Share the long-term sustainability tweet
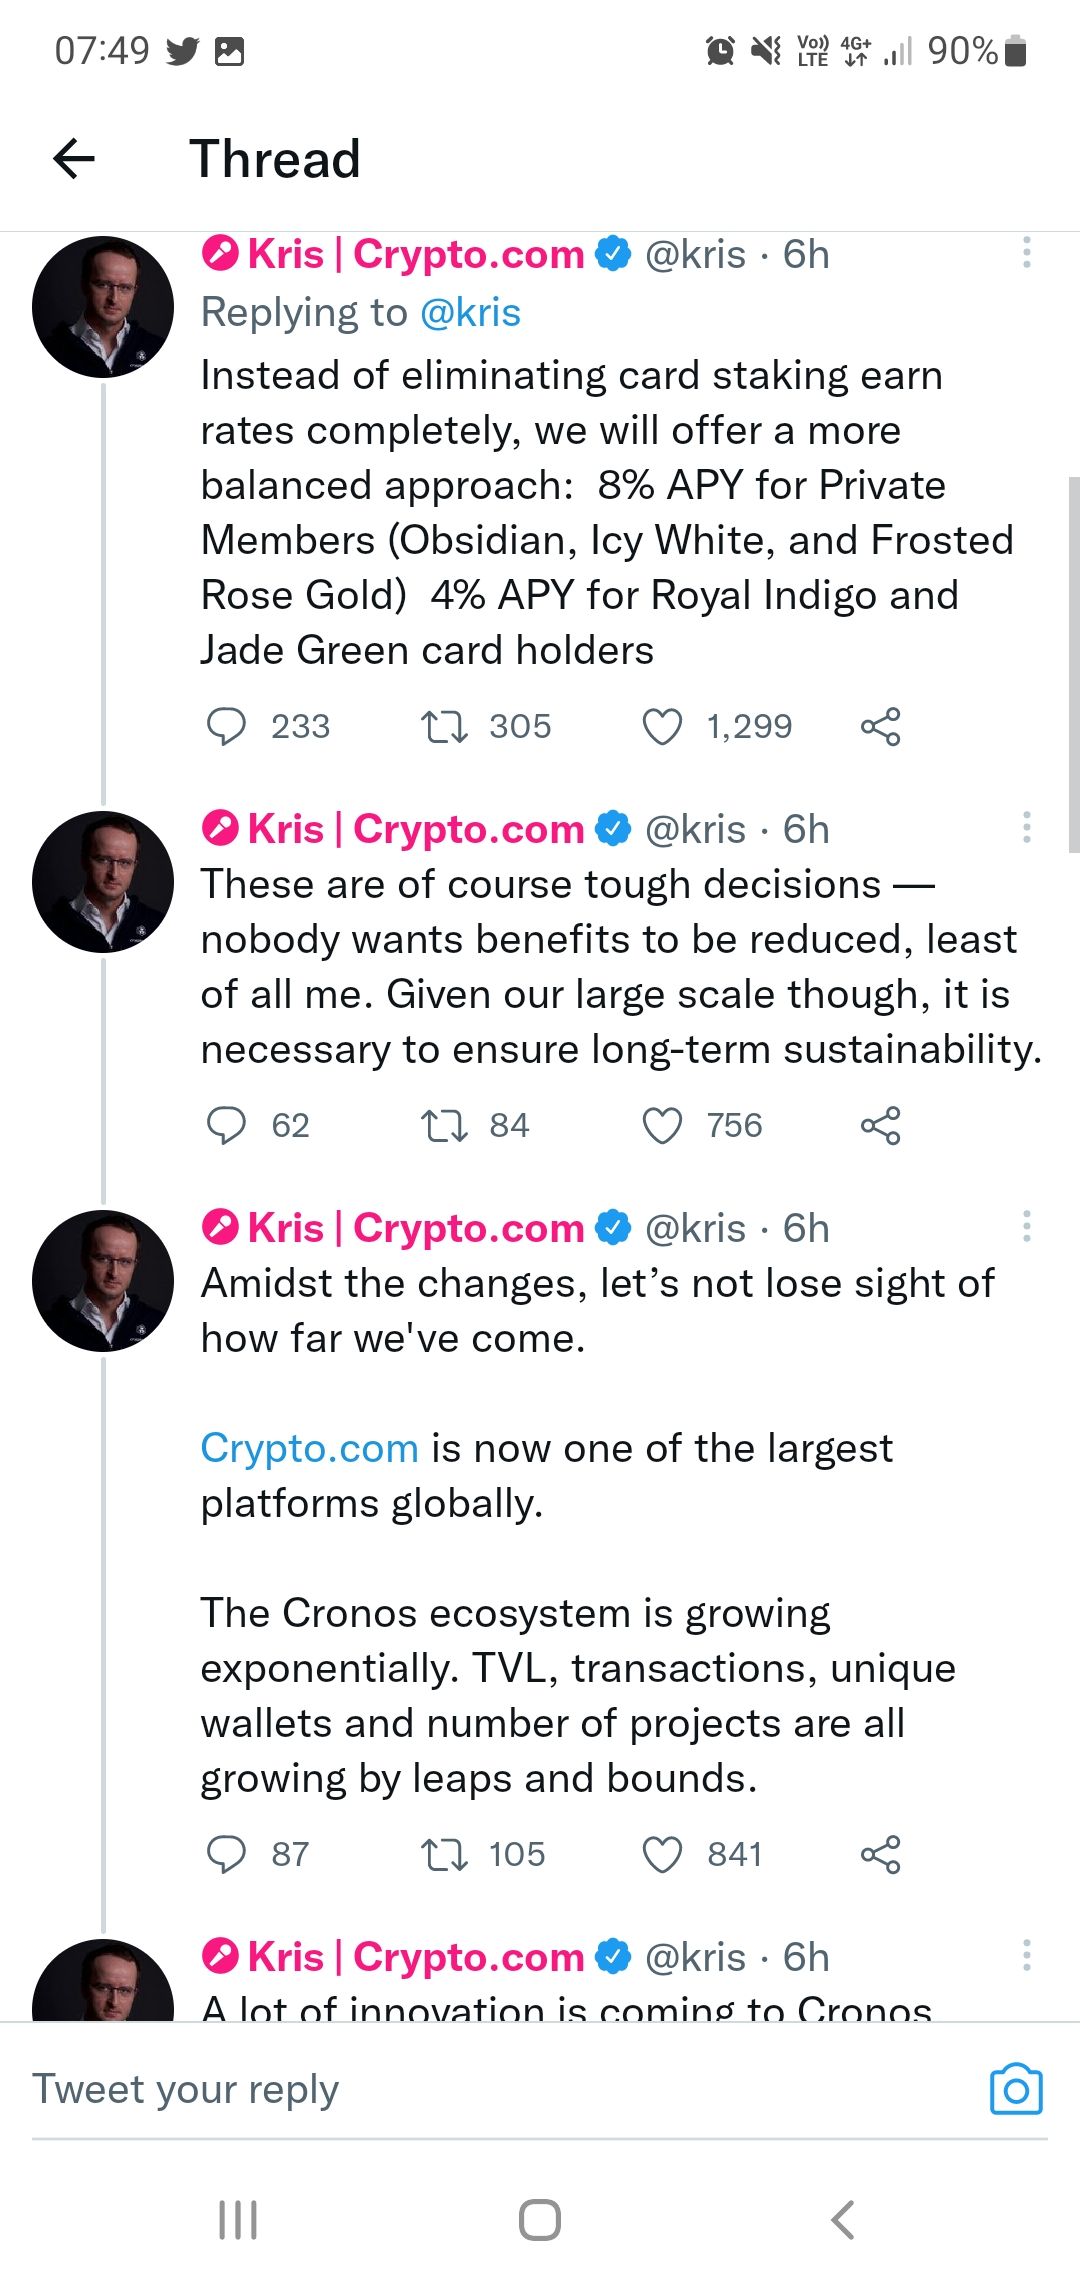Image resolution: width=1080 pixels, height=2280 pixels. click(880, 1126)
